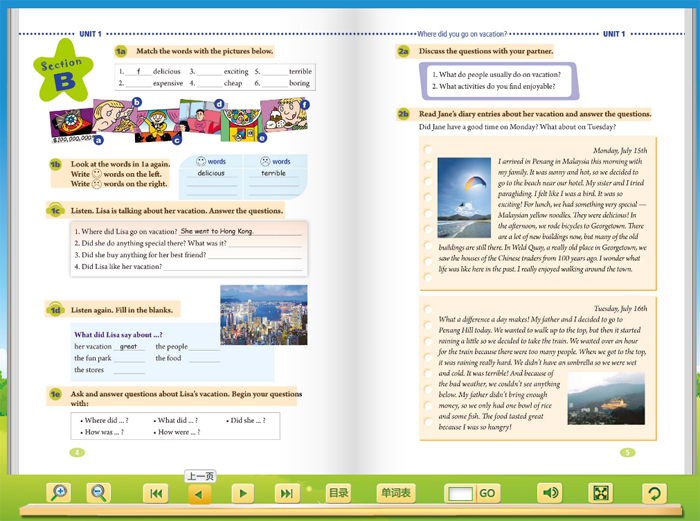
Task: Enter fullscreen with the expand icon
Action: [600, 493]
